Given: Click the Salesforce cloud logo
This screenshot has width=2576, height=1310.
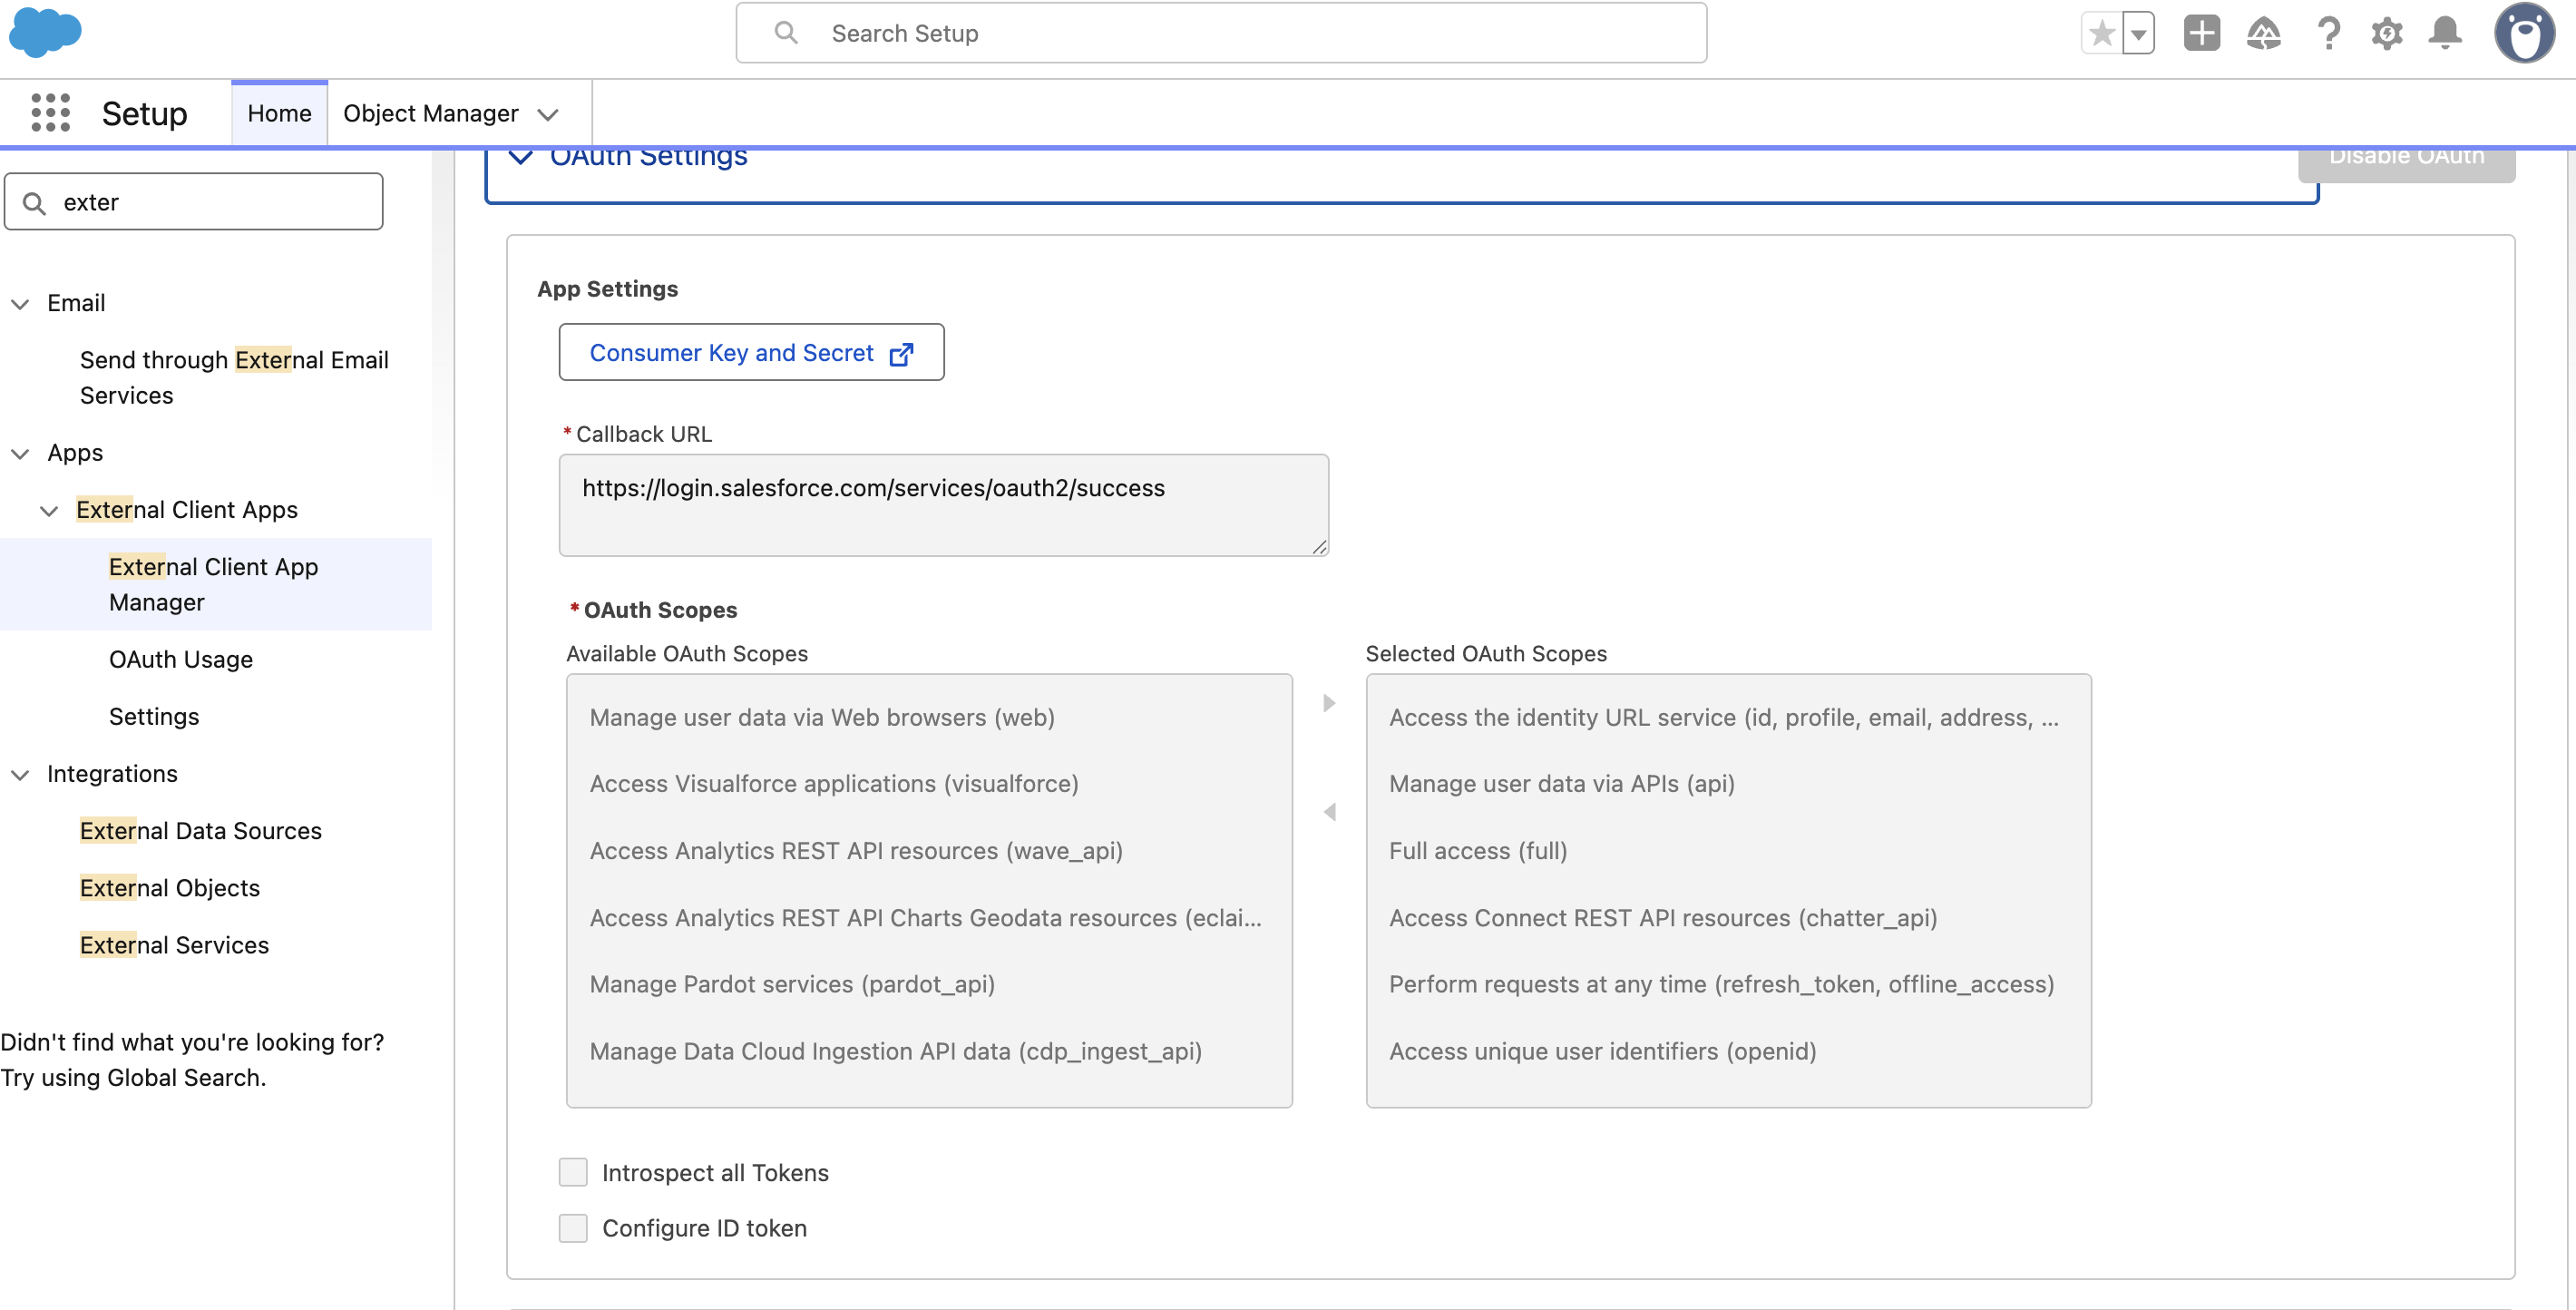Looking at the screenshot, I should coord(45,31).
